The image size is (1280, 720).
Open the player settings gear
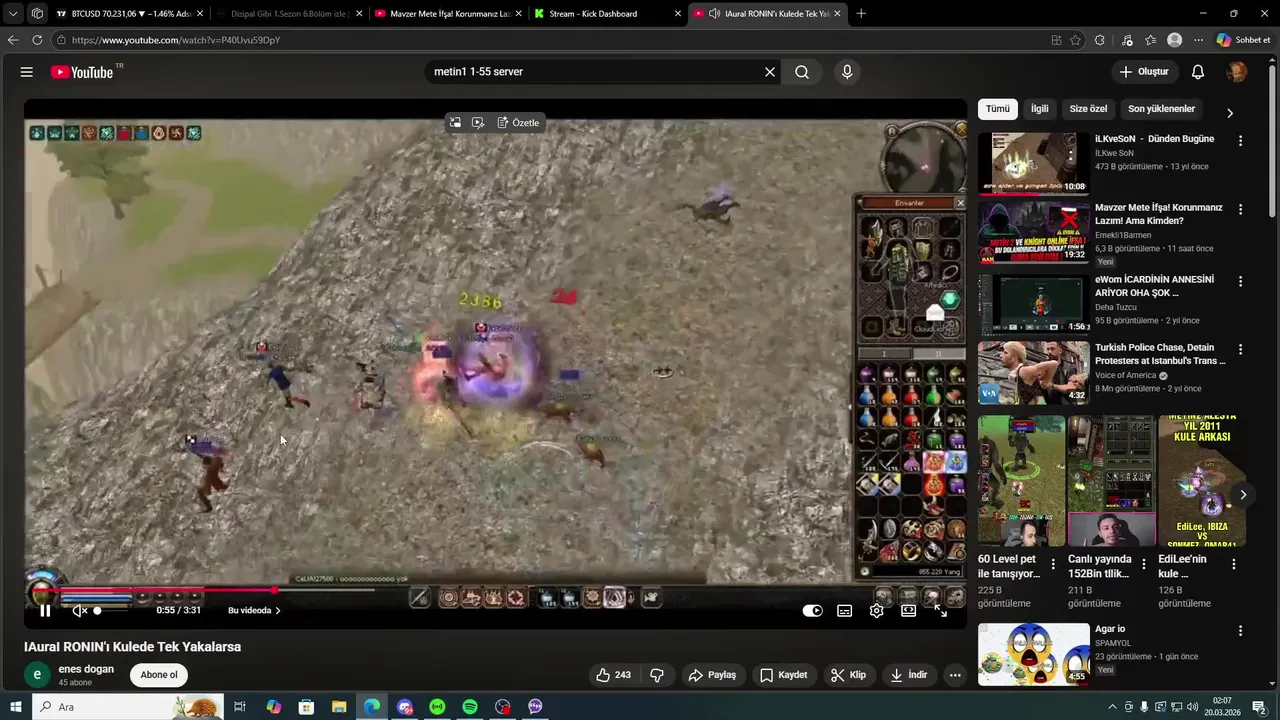click(x=877, y=610)
